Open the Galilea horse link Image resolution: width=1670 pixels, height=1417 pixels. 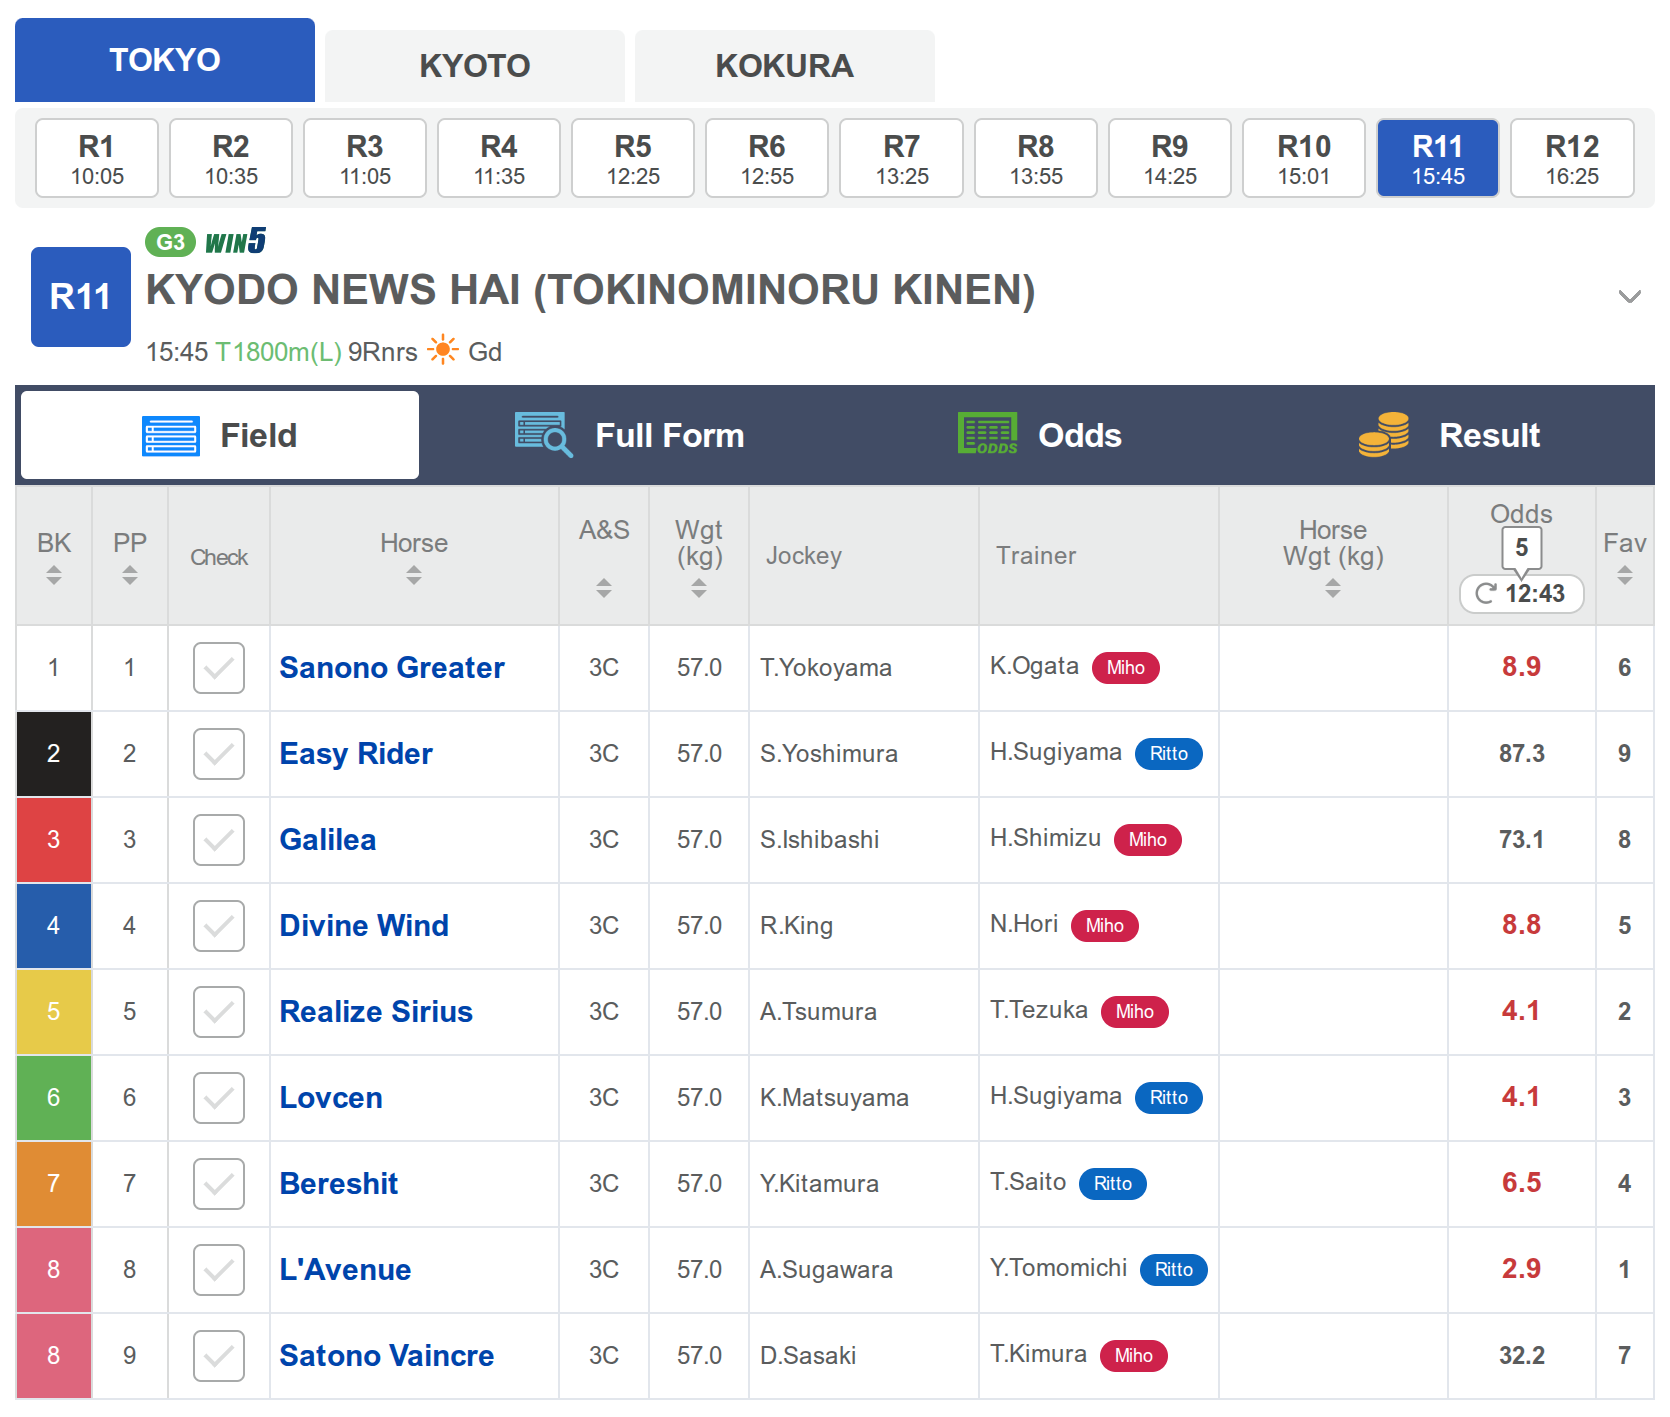click(328, 840)
